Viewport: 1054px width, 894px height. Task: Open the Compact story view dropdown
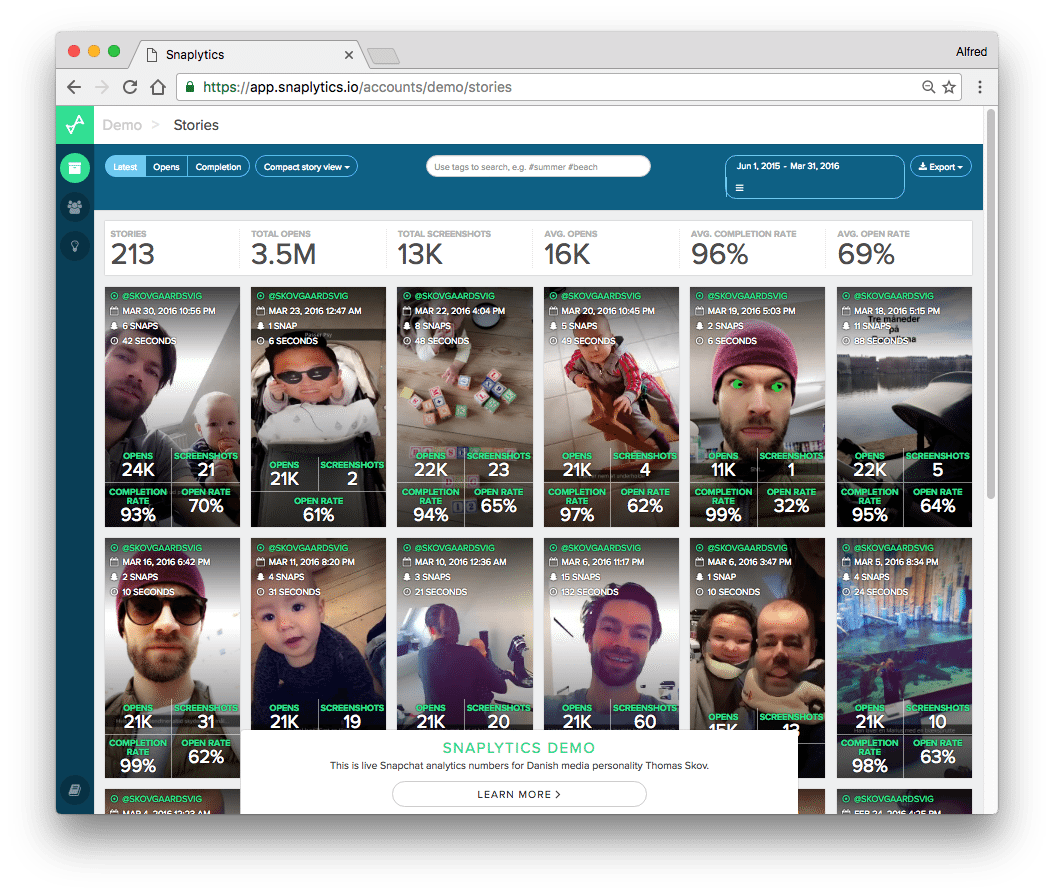(x=306, y=166)
